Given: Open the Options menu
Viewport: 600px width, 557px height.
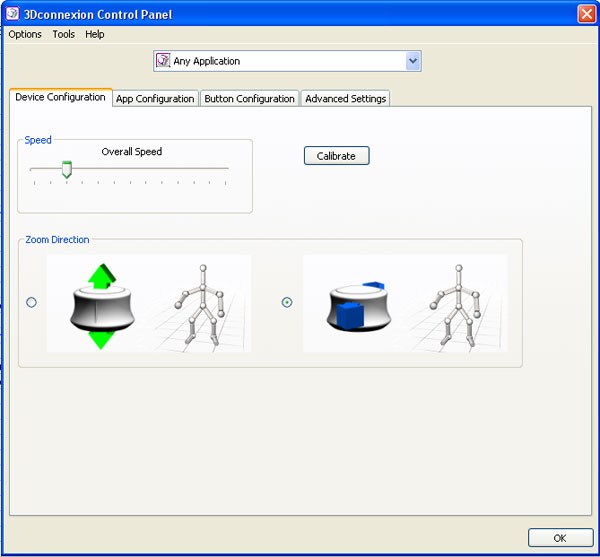Looking at the screenshot, I should 25,34.
